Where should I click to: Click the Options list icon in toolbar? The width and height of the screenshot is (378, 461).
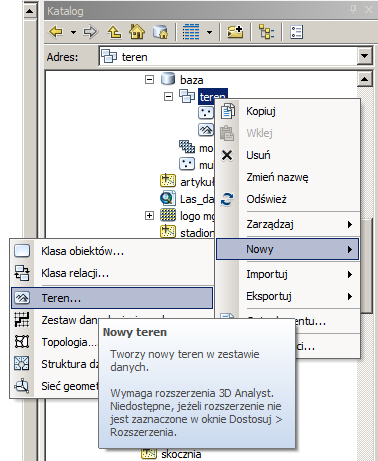[x=296, y=32]
